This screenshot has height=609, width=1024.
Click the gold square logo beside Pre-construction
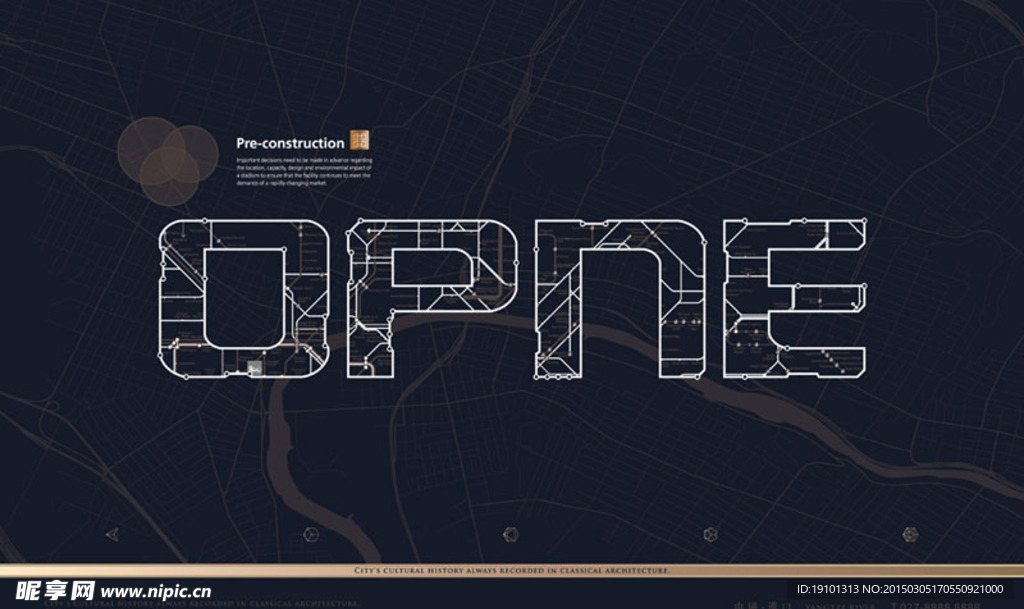tap(360, 140)
